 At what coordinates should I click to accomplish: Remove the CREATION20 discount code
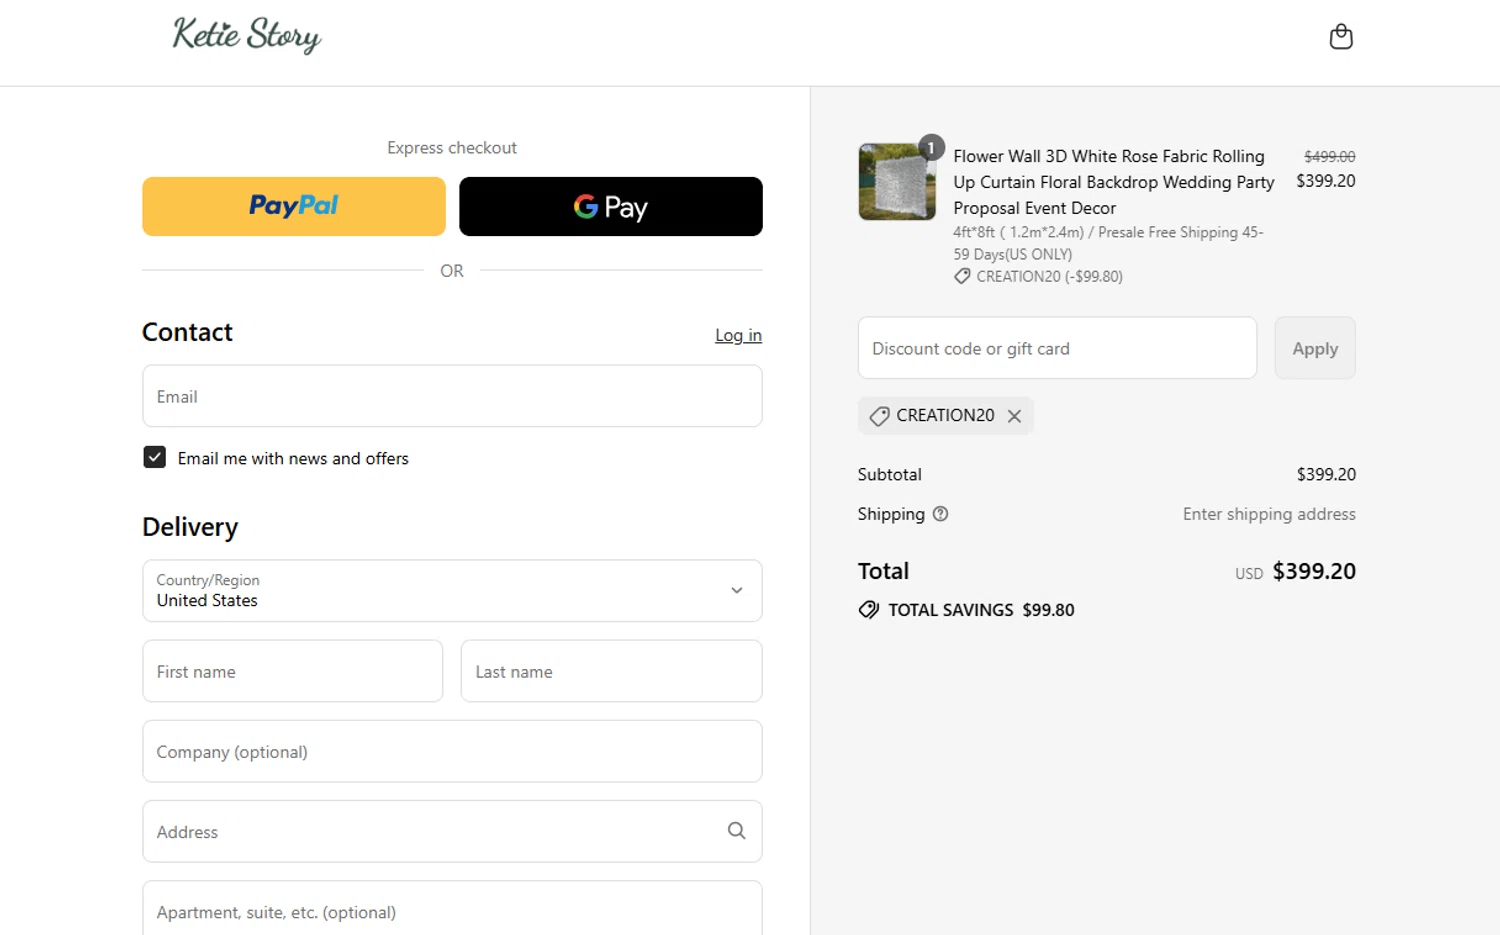point(1014,416)
